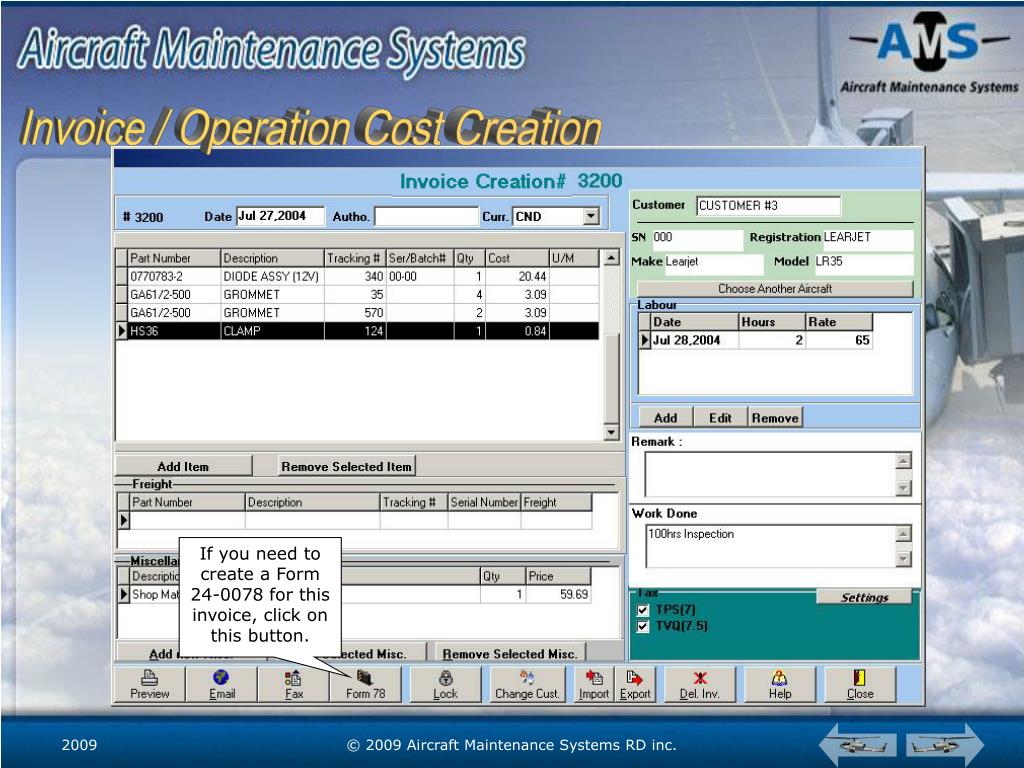Toggle the TPS(7) tax checkbox
This screenshot has height=768, width=1024.
pos(643,610)
